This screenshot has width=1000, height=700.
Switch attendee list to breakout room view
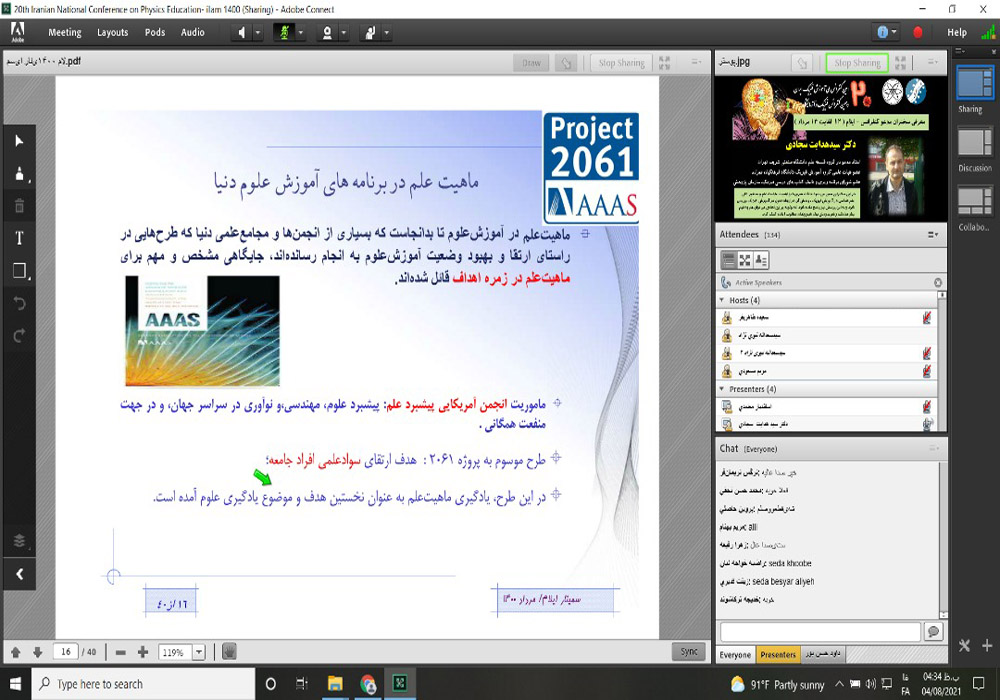coord(745,260)
